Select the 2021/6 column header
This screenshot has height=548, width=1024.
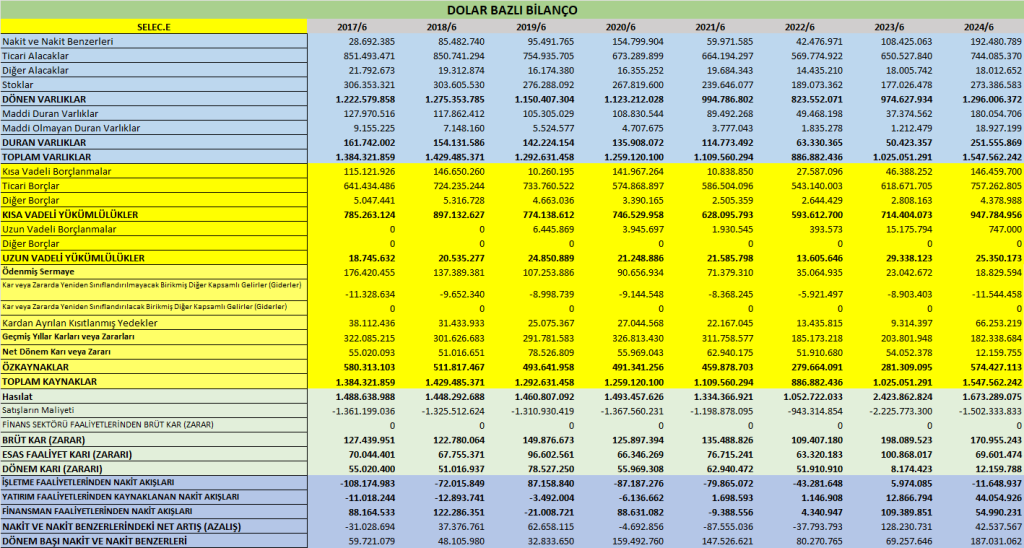709,27
